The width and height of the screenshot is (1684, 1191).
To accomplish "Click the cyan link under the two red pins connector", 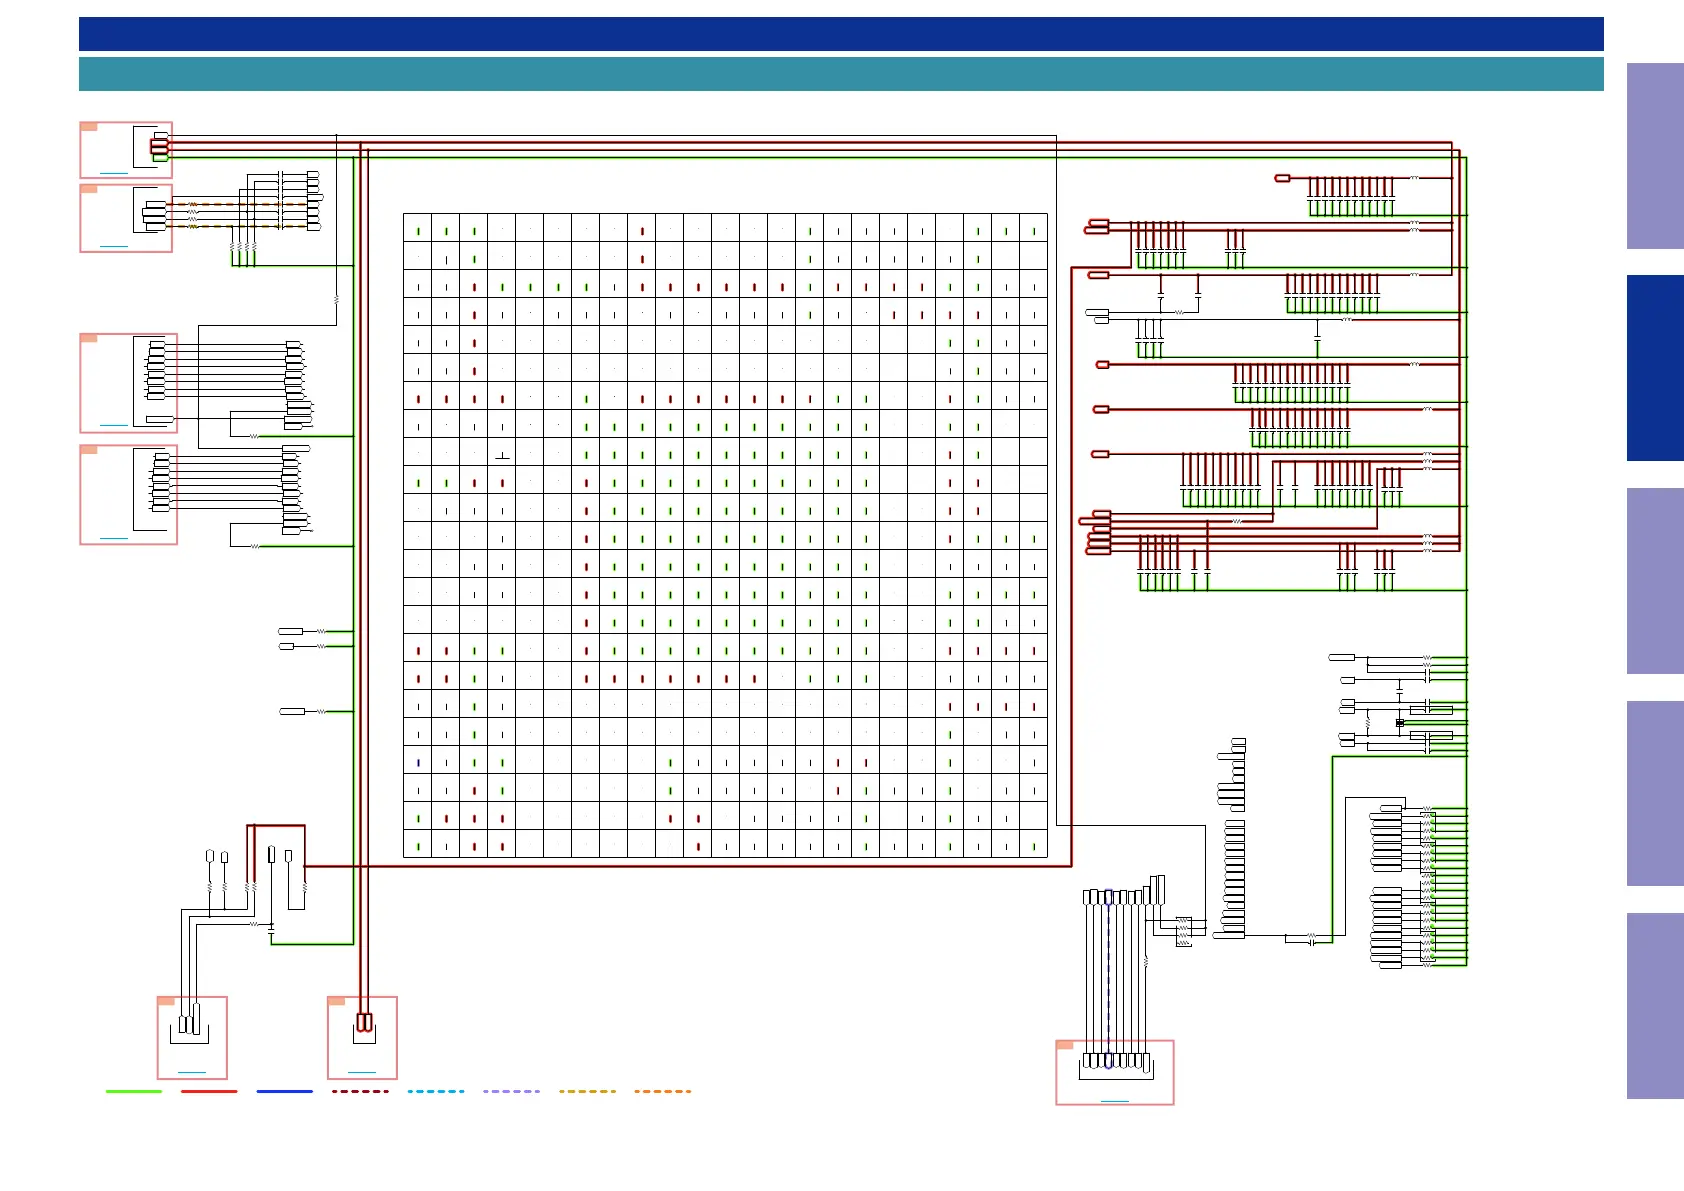I will point(362,1072).
